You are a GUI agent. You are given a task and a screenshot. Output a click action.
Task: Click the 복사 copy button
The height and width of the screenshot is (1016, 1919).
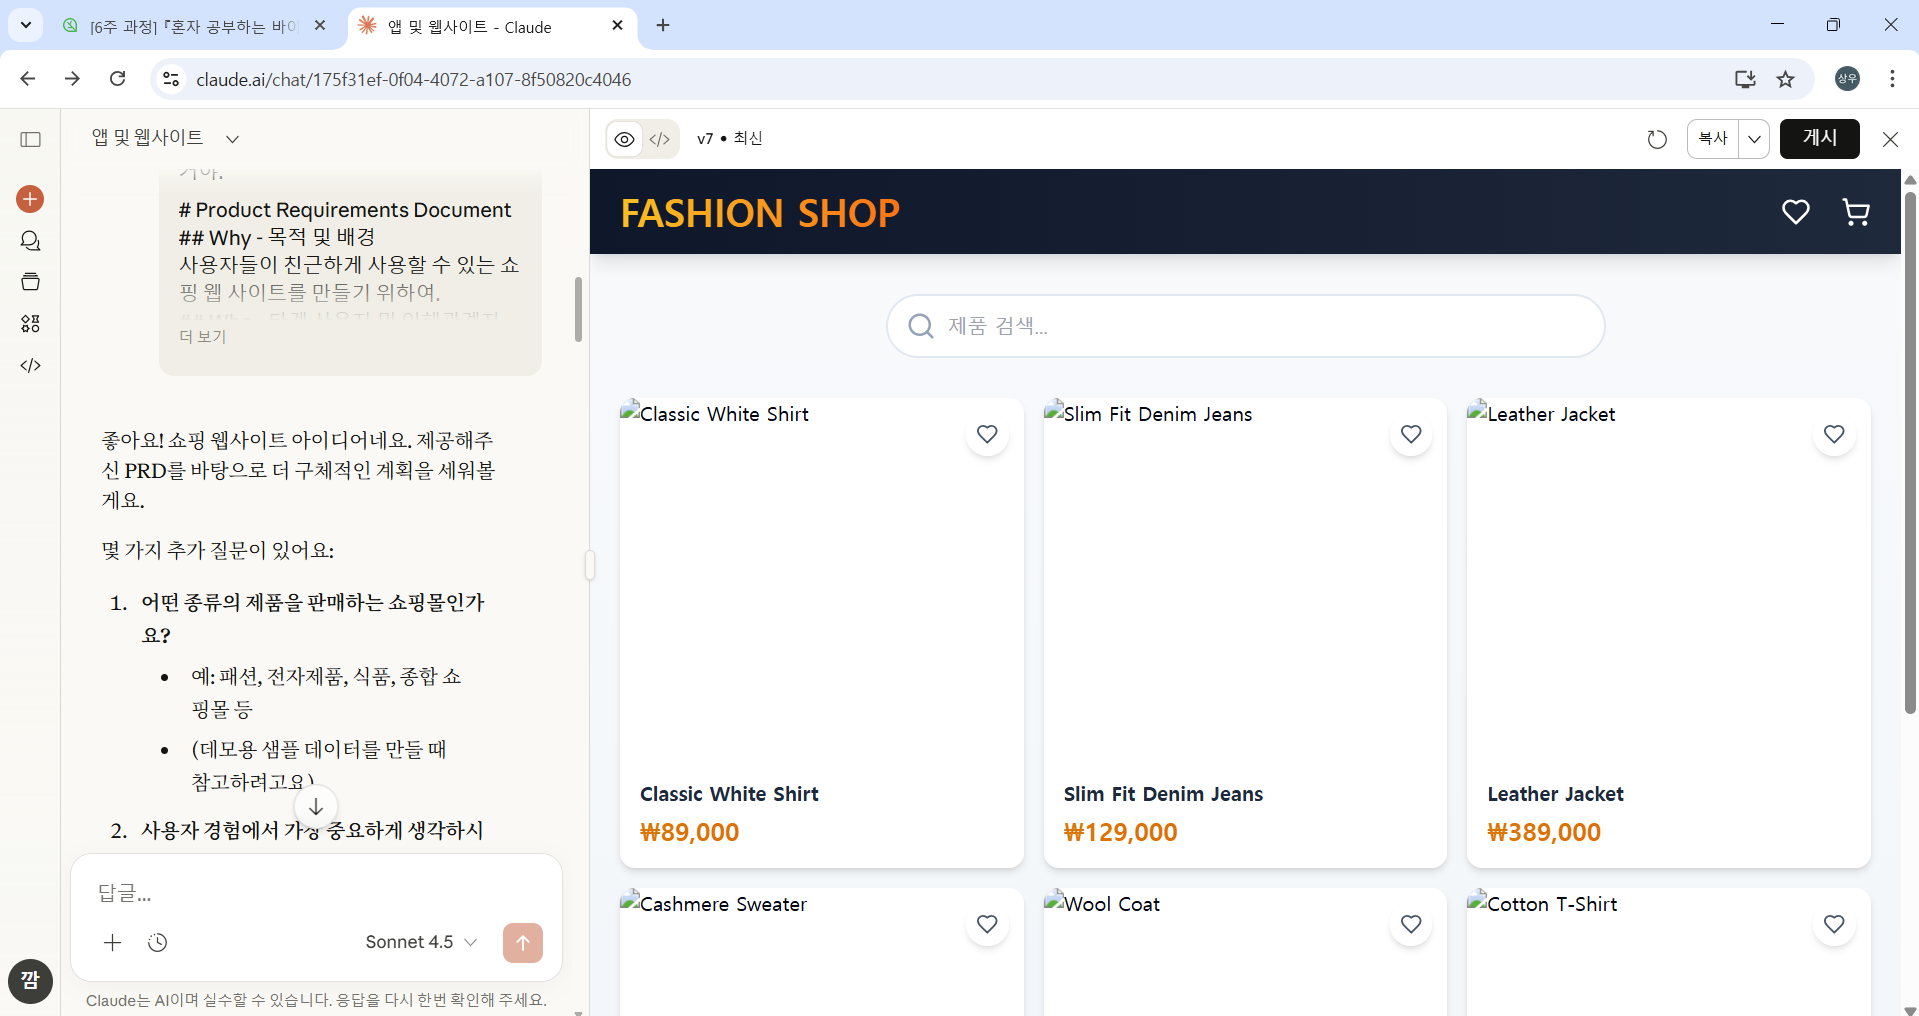(1713, 139)
